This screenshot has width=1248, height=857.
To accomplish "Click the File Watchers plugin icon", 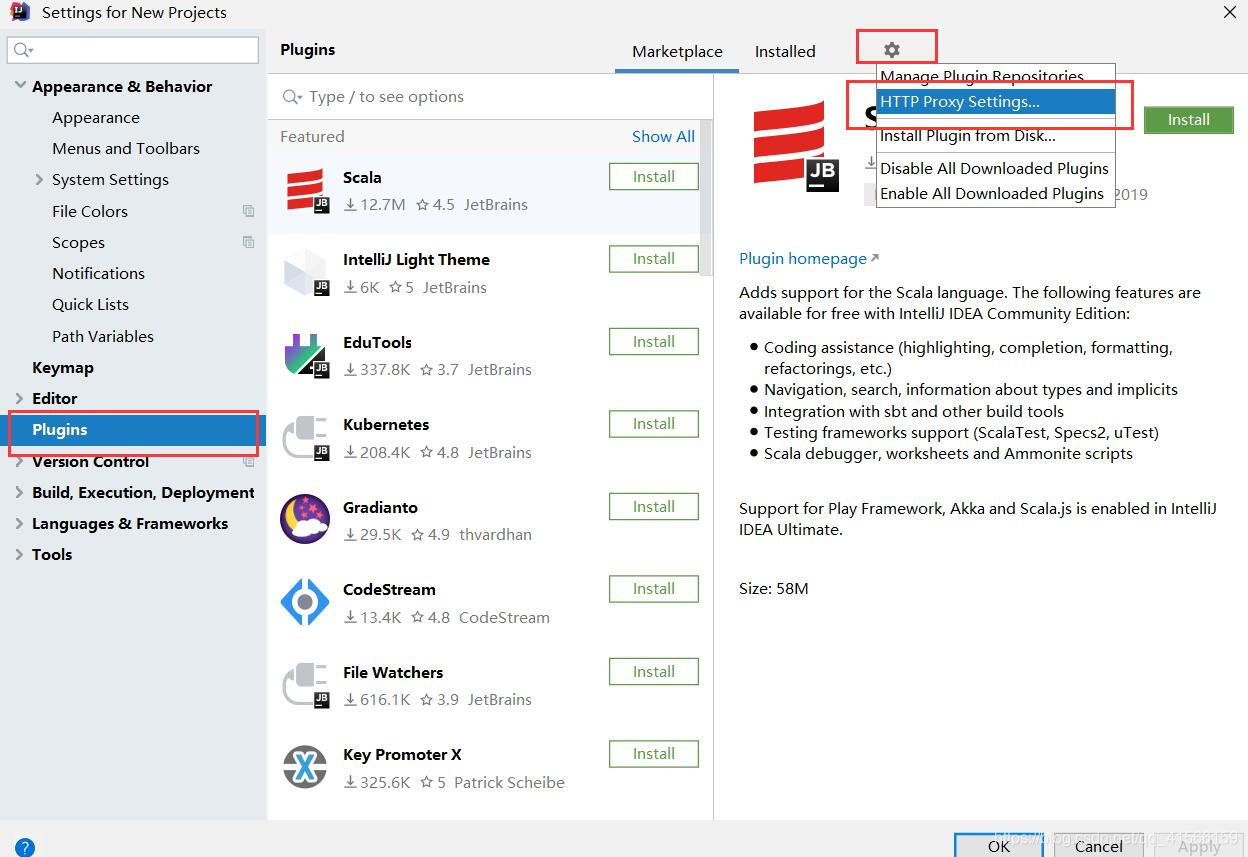I will click(306, 685).
